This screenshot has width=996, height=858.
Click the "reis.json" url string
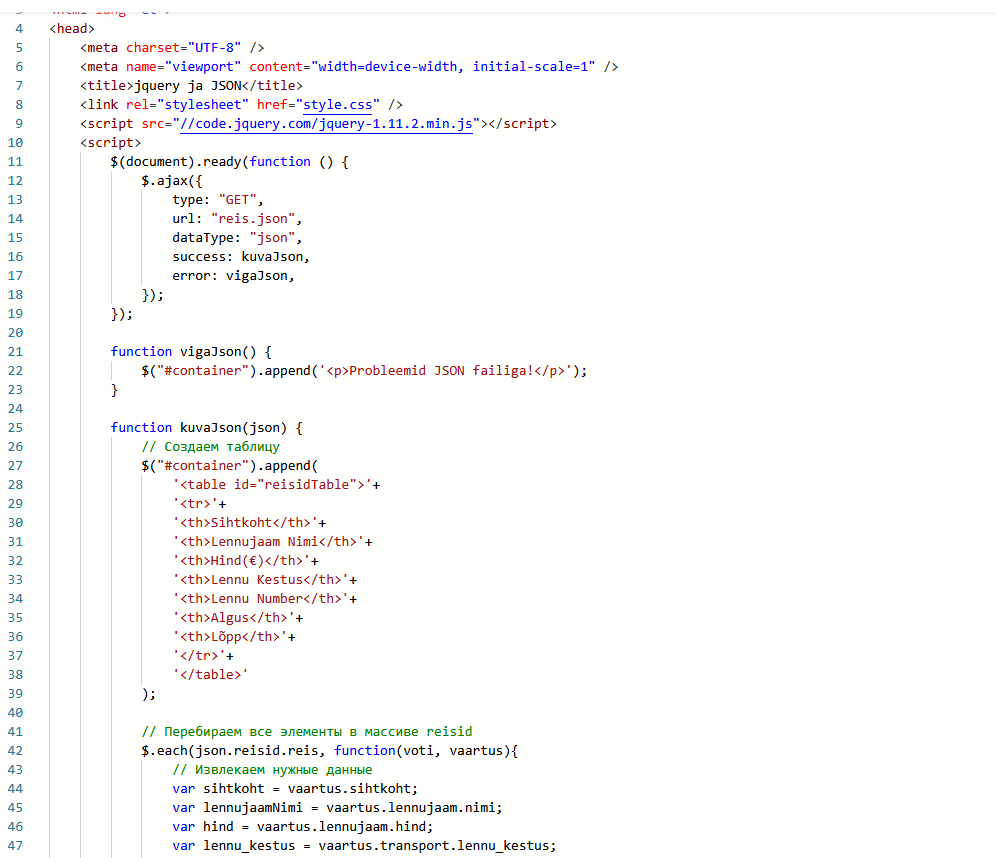tap(255, 219)
